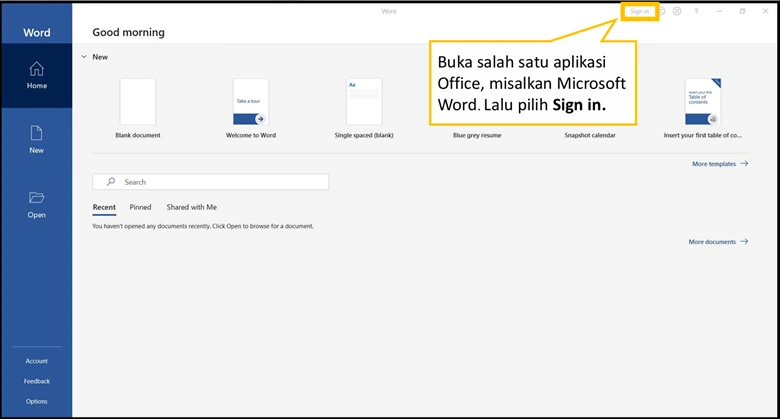The width and height of the screenshot is (780, 419).
Task: Click into the Search field
Action: pyautogui.click(x=210, y=182)
